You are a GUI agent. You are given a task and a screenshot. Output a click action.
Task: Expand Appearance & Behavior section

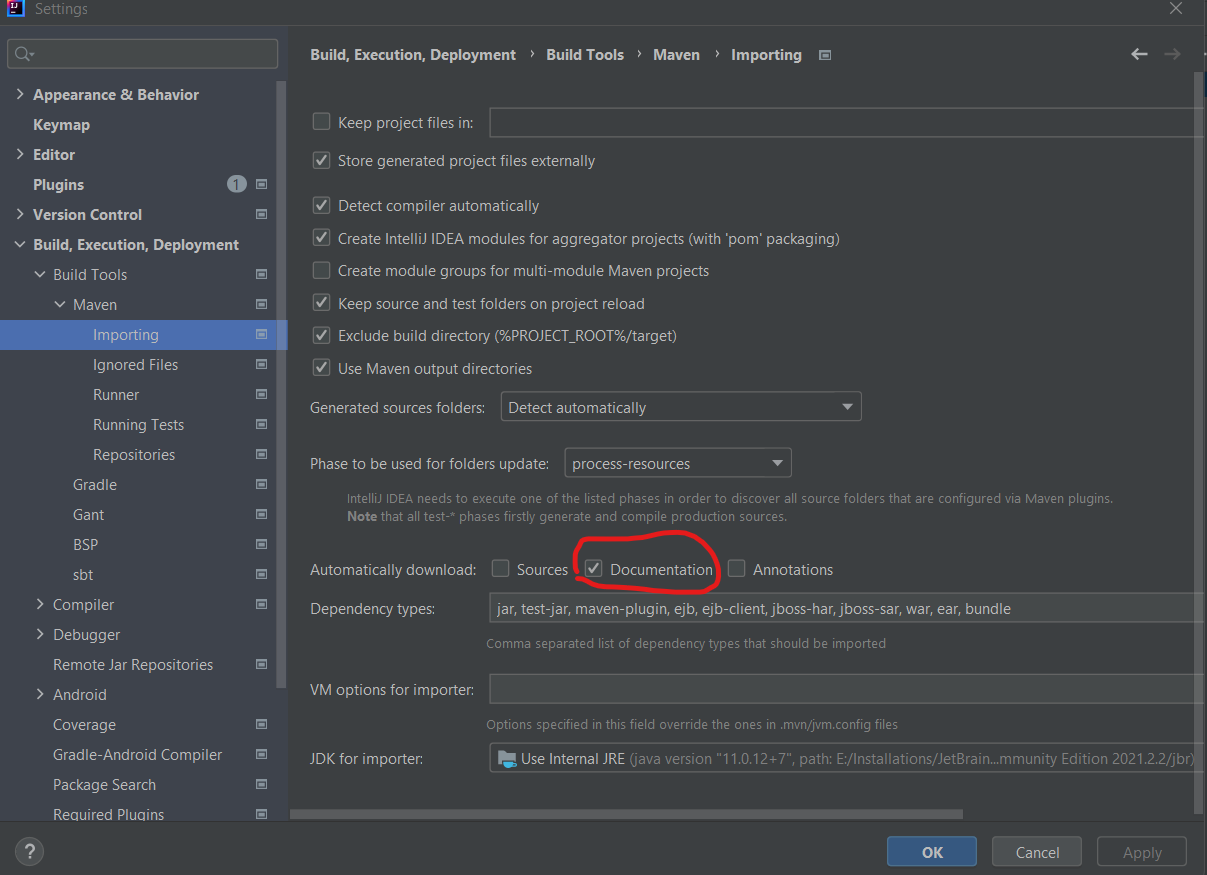(20, 94)
